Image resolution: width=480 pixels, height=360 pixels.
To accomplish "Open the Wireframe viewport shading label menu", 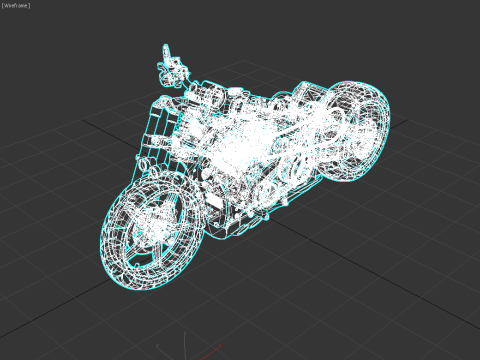I will click(16, 6).
